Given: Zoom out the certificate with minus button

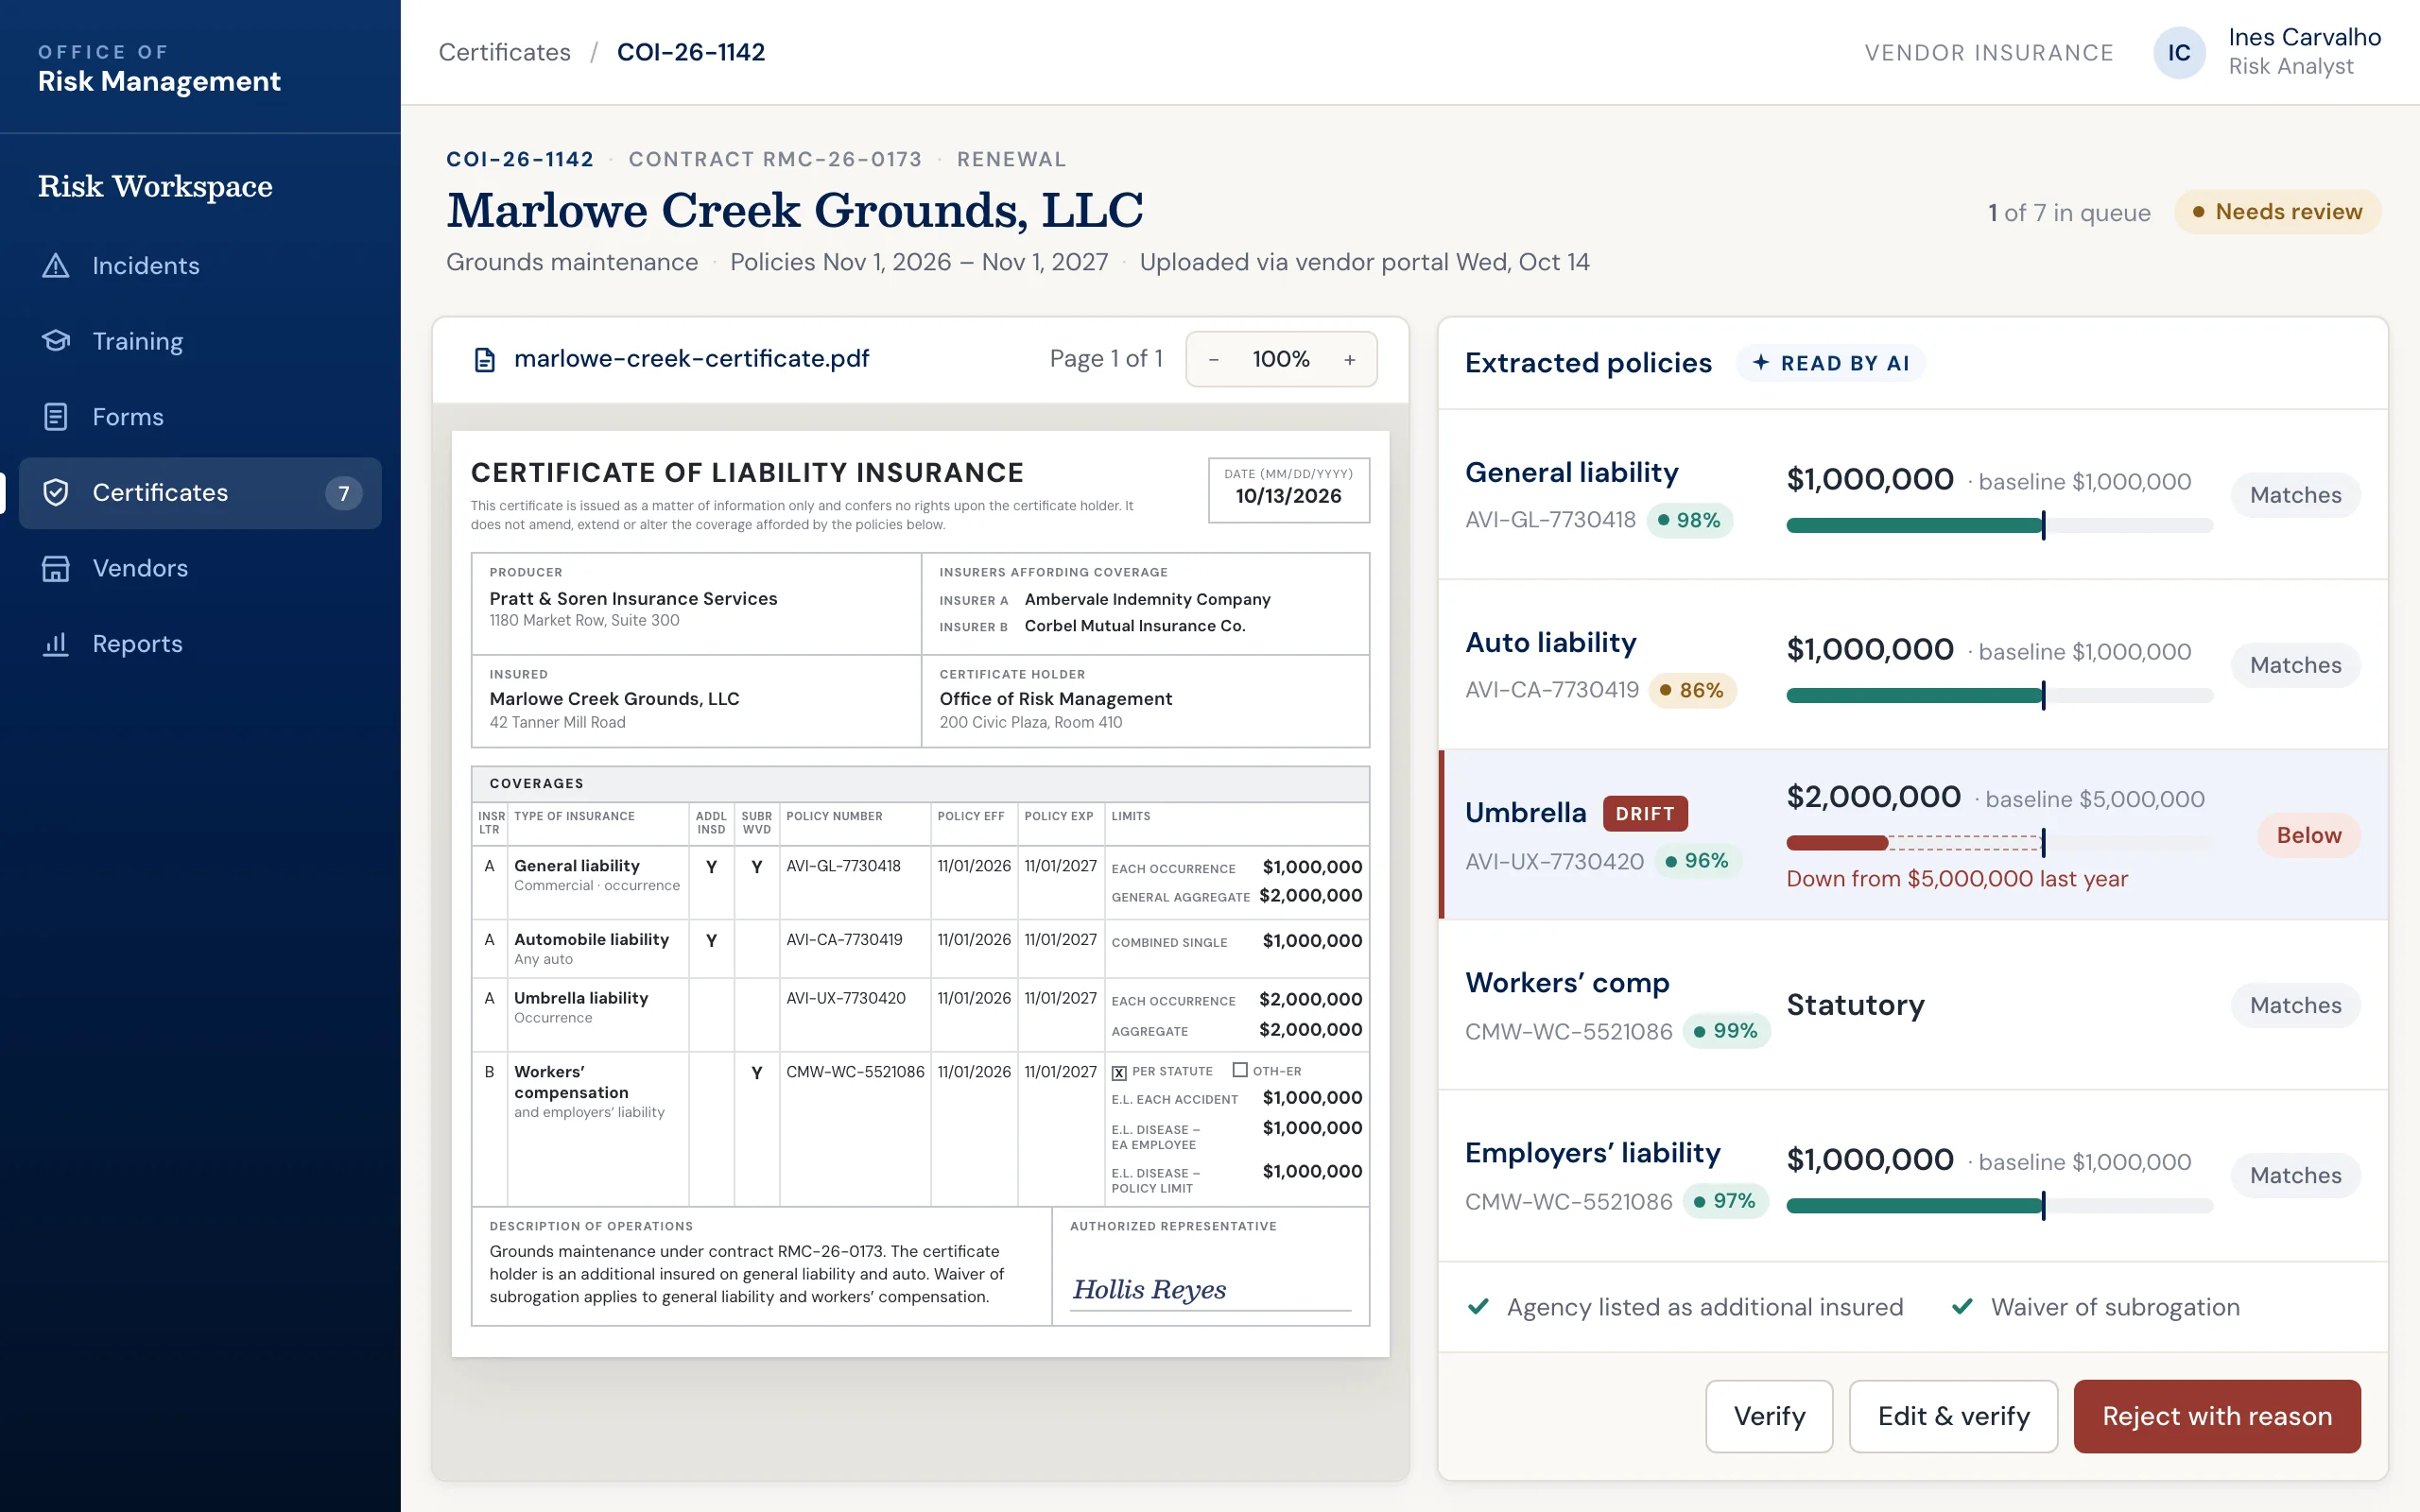Looking at the screenshot, I should point(1214,360).
